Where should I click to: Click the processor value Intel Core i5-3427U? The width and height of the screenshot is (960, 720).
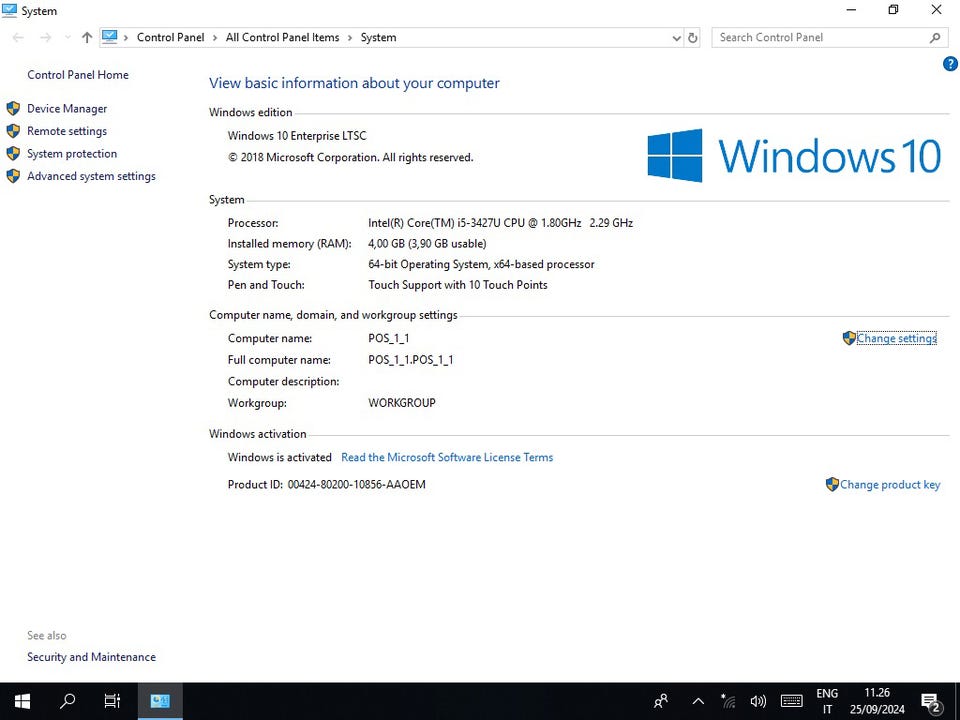click(500, 223)
